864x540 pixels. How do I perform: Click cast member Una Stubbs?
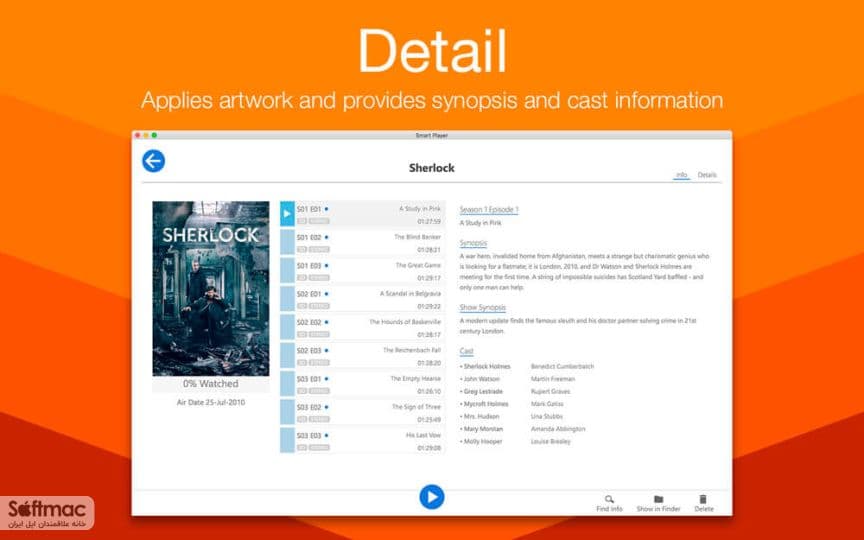[547, 417]
